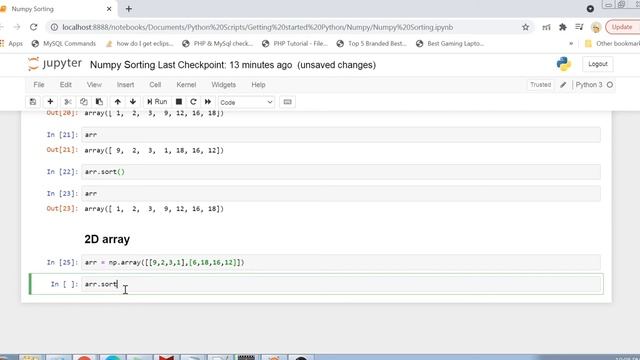This screenshot has height=360, width=640.
Task: Run the current cell
Action: coord(157,102)
